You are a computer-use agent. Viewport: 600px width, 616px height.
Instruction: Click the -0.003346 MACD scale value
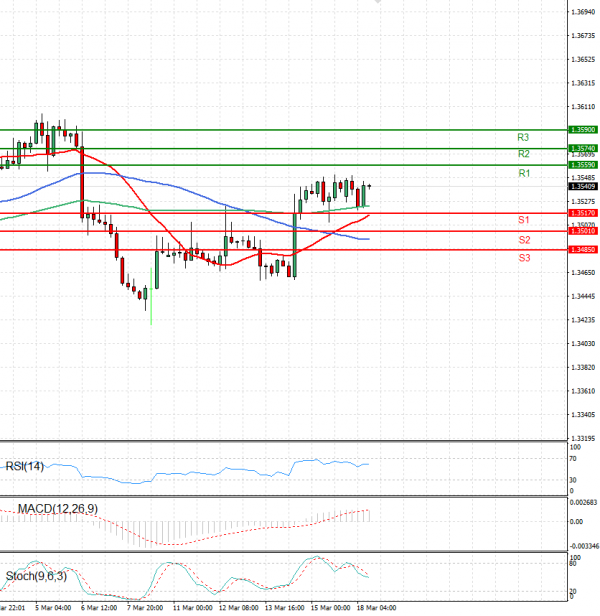(x=585, y=546)
